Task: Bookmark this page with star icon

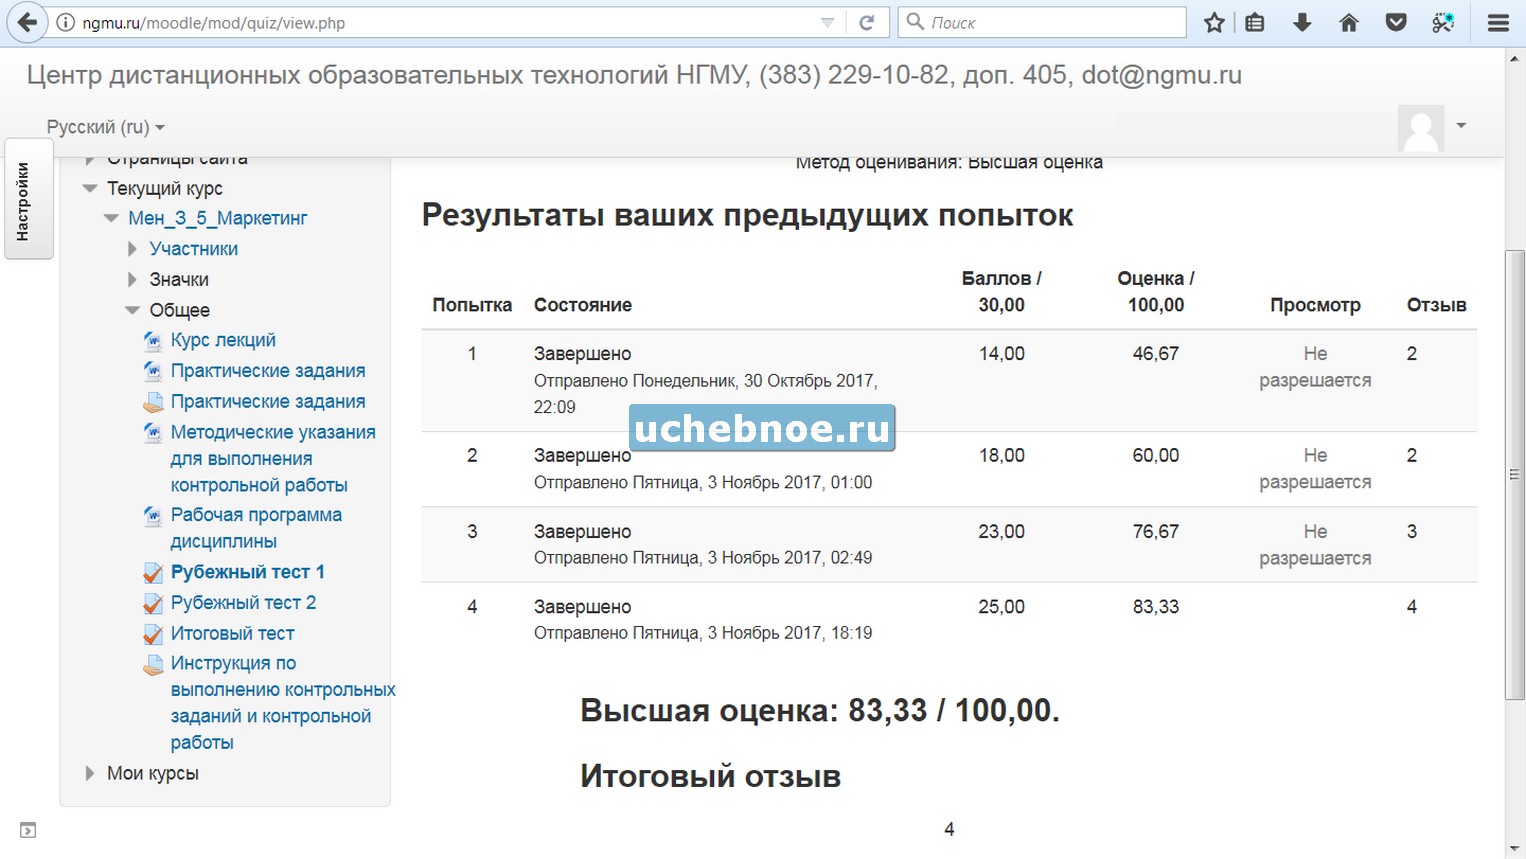Action: tap(1214, 22)
